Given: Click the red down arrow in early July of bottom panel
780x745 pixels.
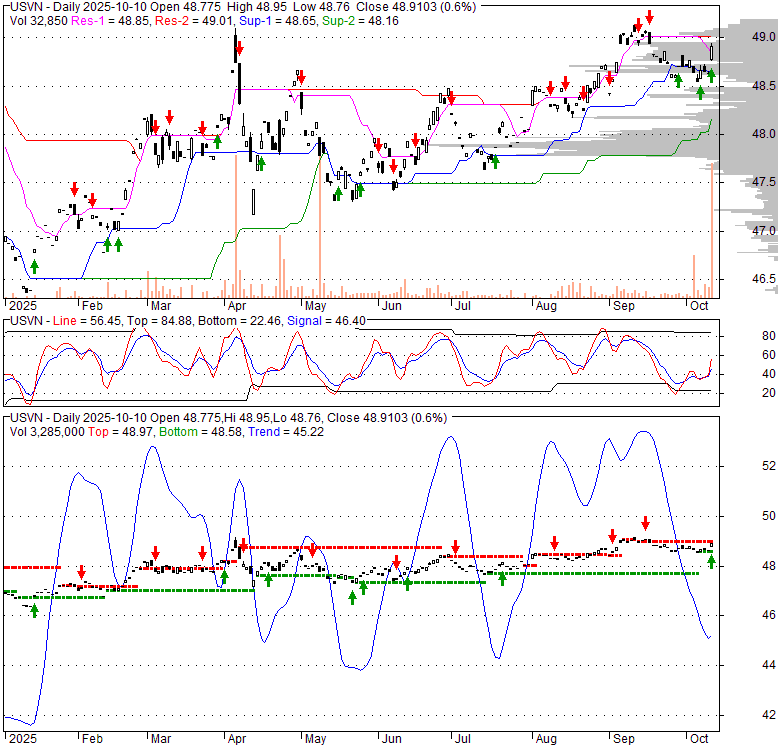Looking at the screenshot, I should [455, 546].
